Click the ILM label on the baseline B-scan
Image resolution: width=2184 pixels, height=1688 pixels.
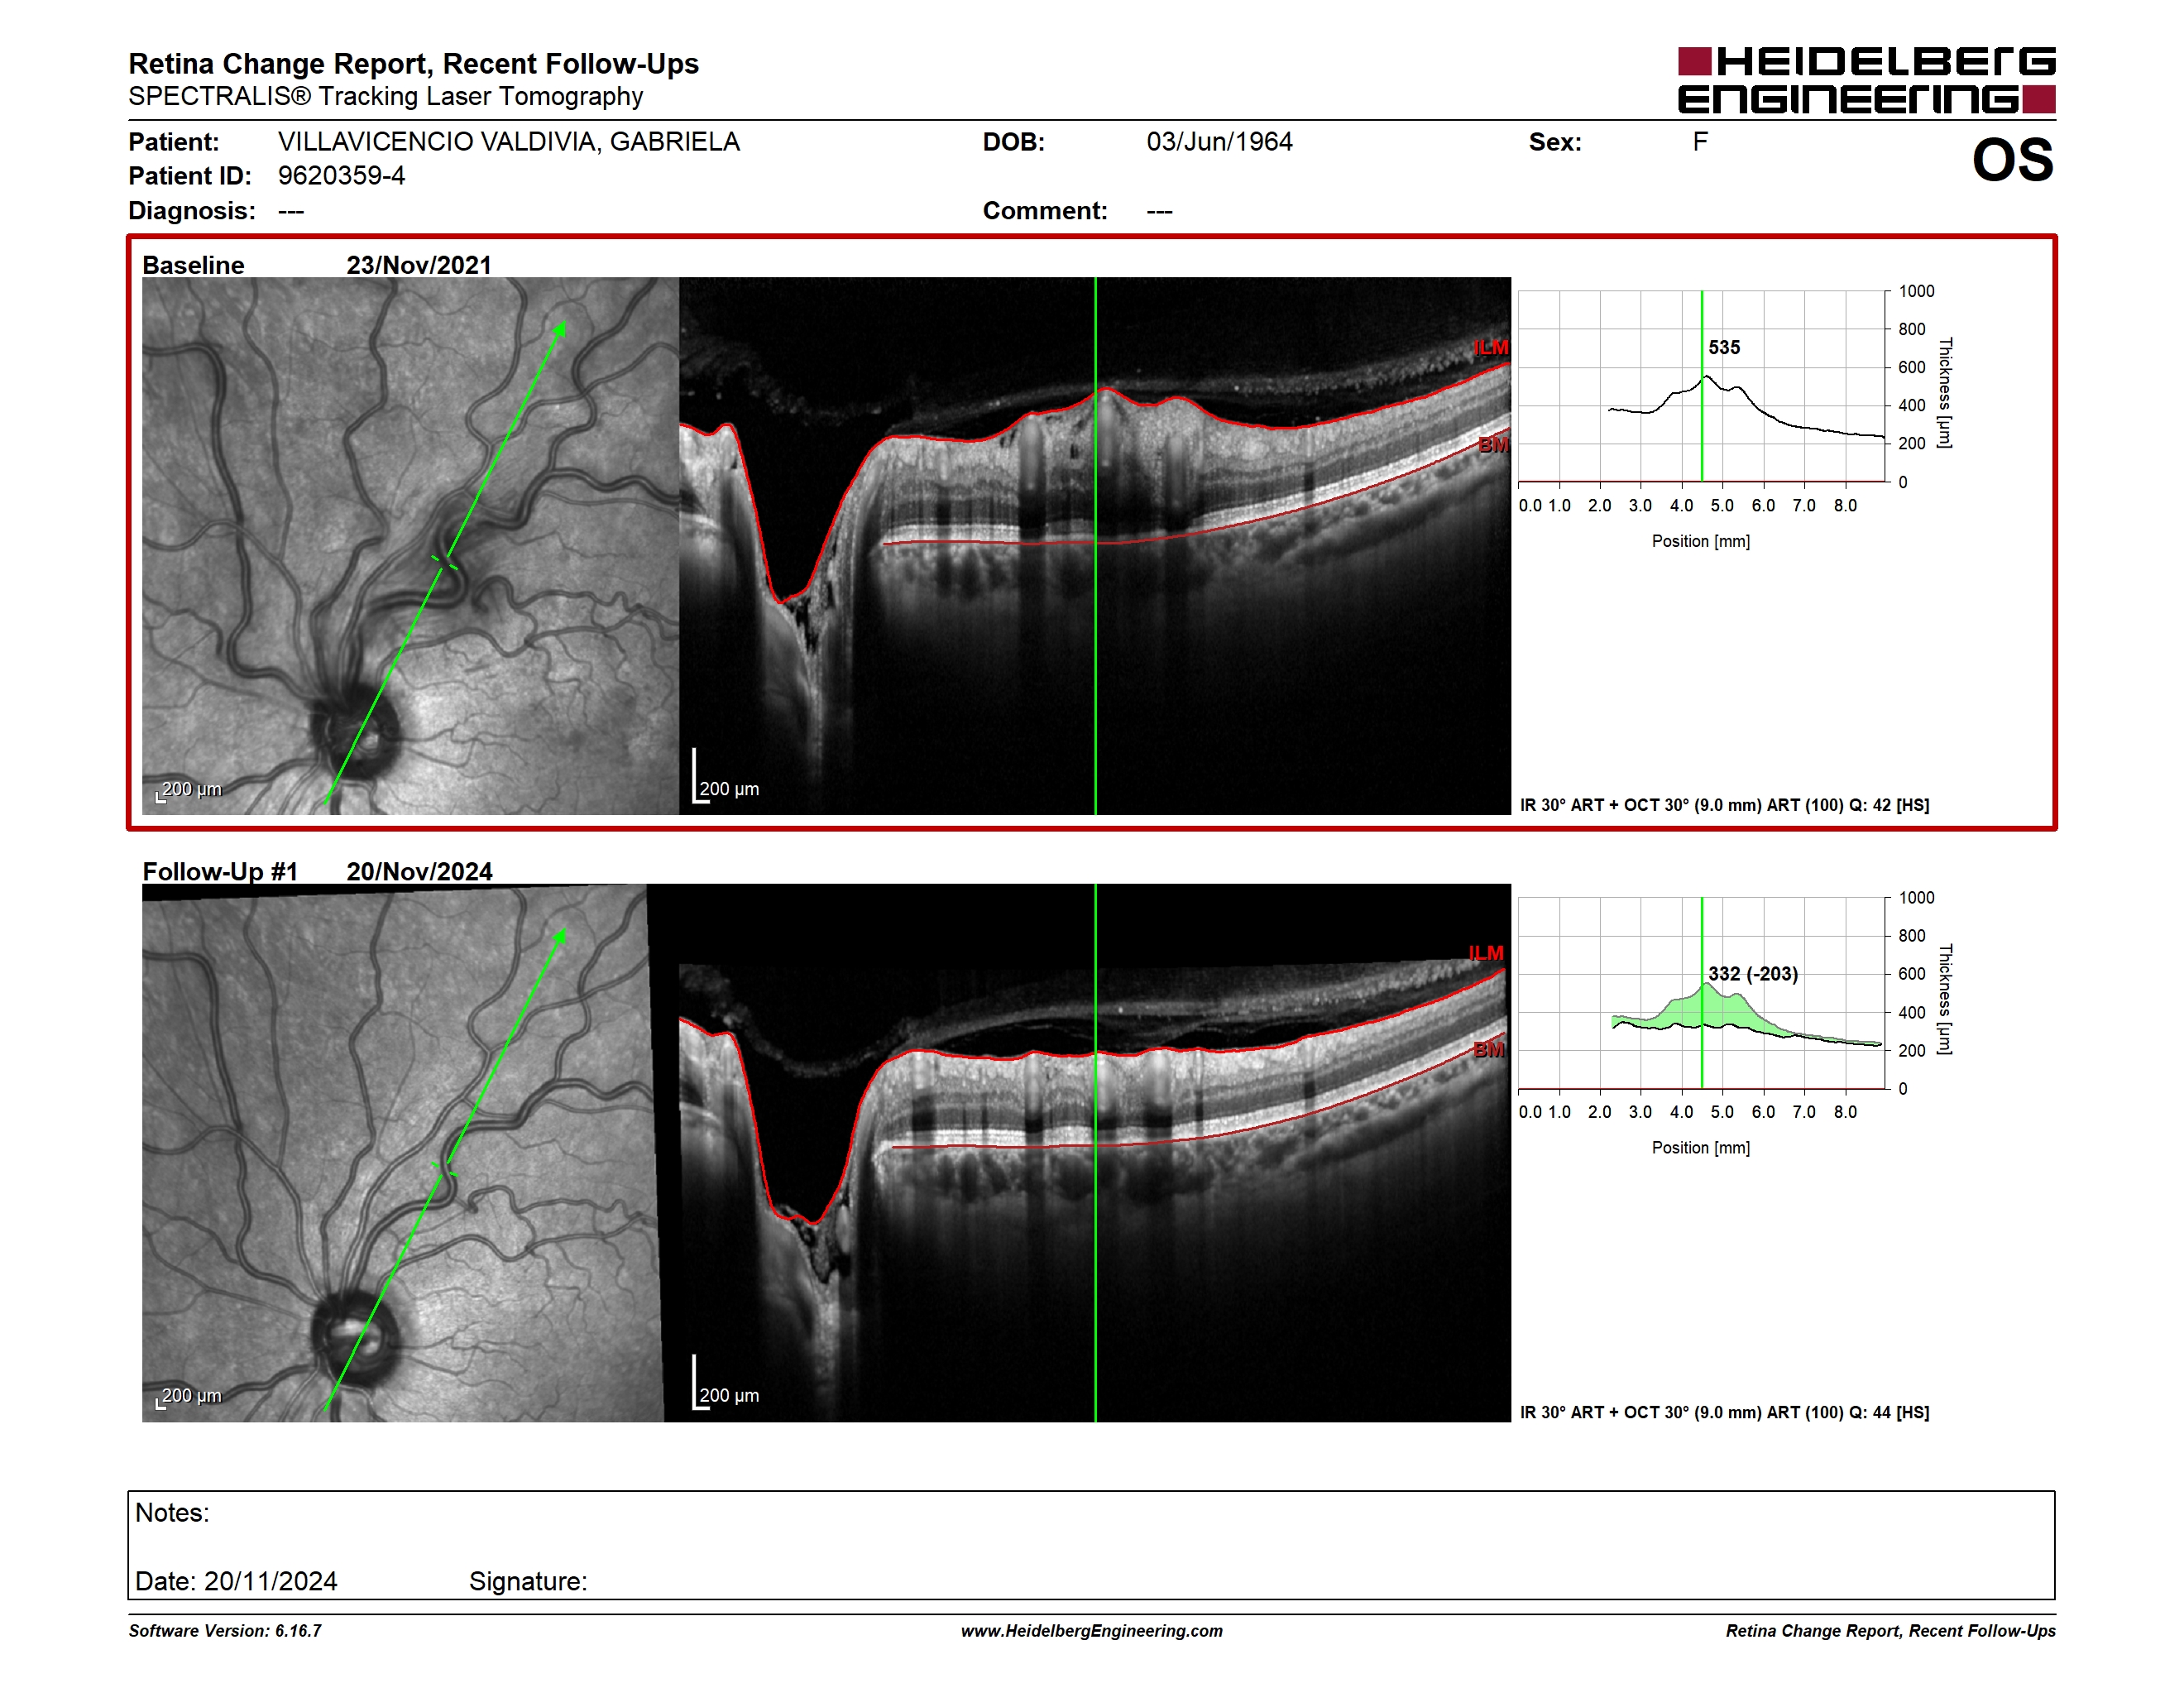point(1490,348)
